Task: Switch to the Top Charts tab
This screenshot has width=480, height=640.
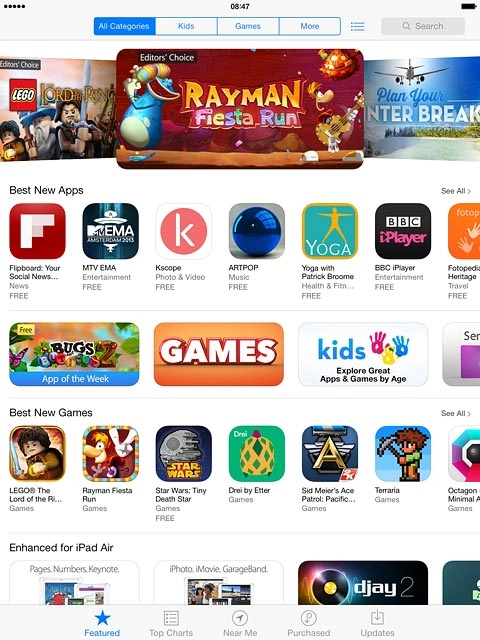Action: [171, 624]
